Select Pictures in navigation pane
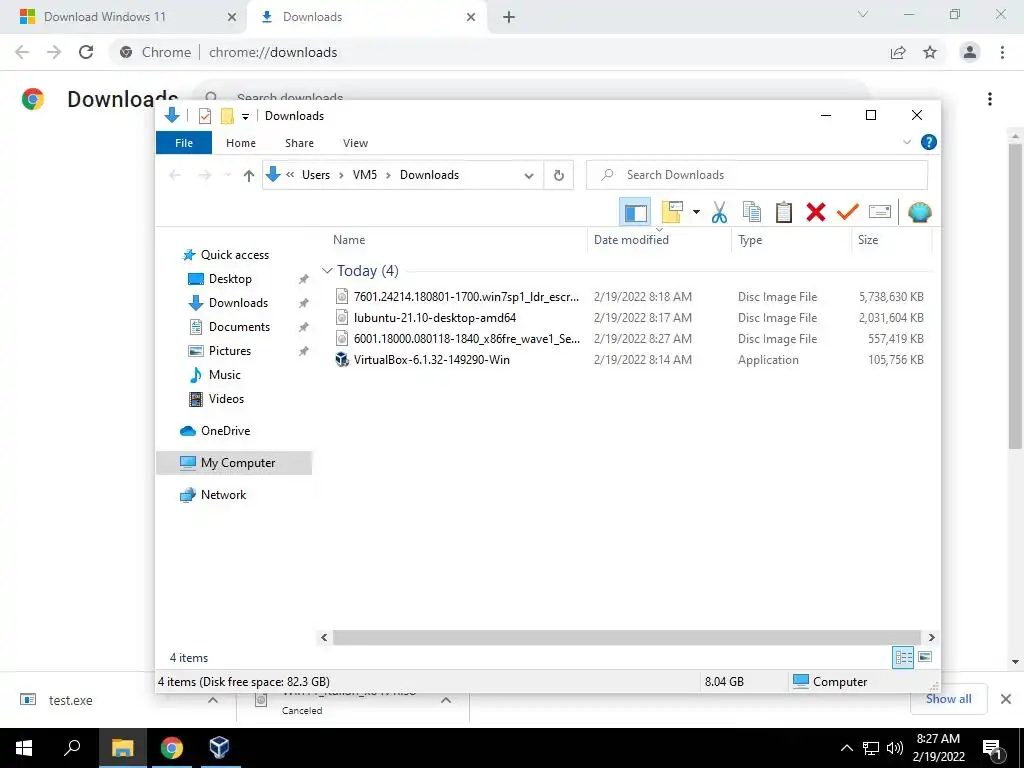This screenshot has height=768, width=1024. (229, 351)
